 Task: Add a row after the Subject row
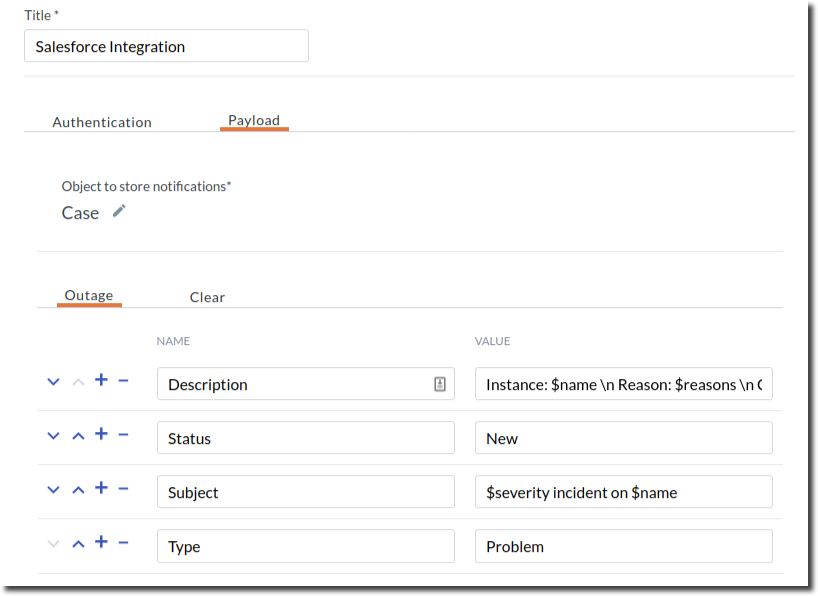pos(101,488)
